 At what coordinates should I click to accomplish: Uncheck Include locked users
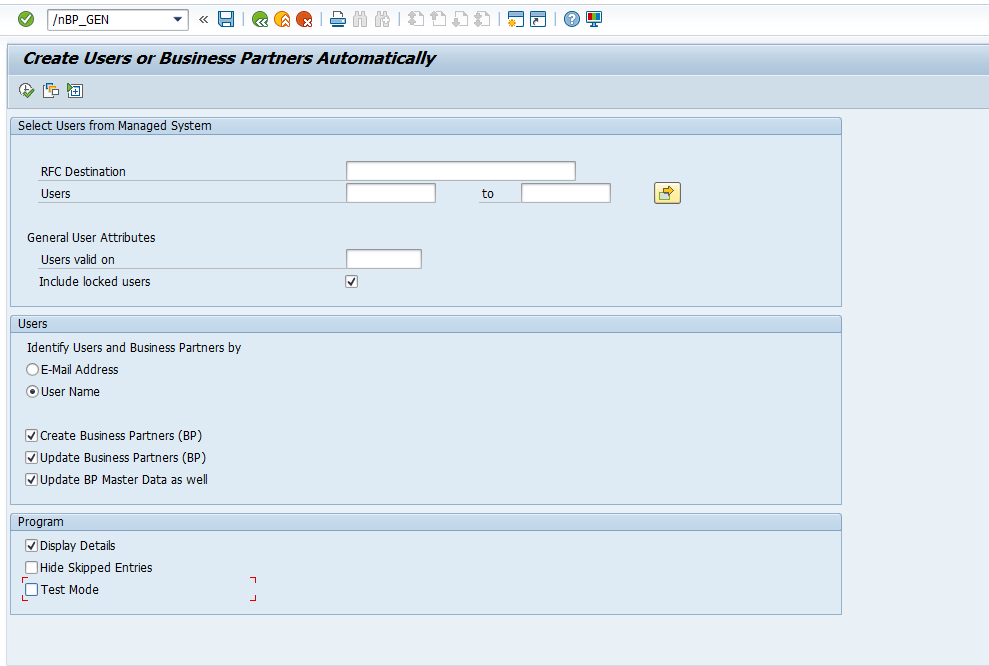[352, 281]
